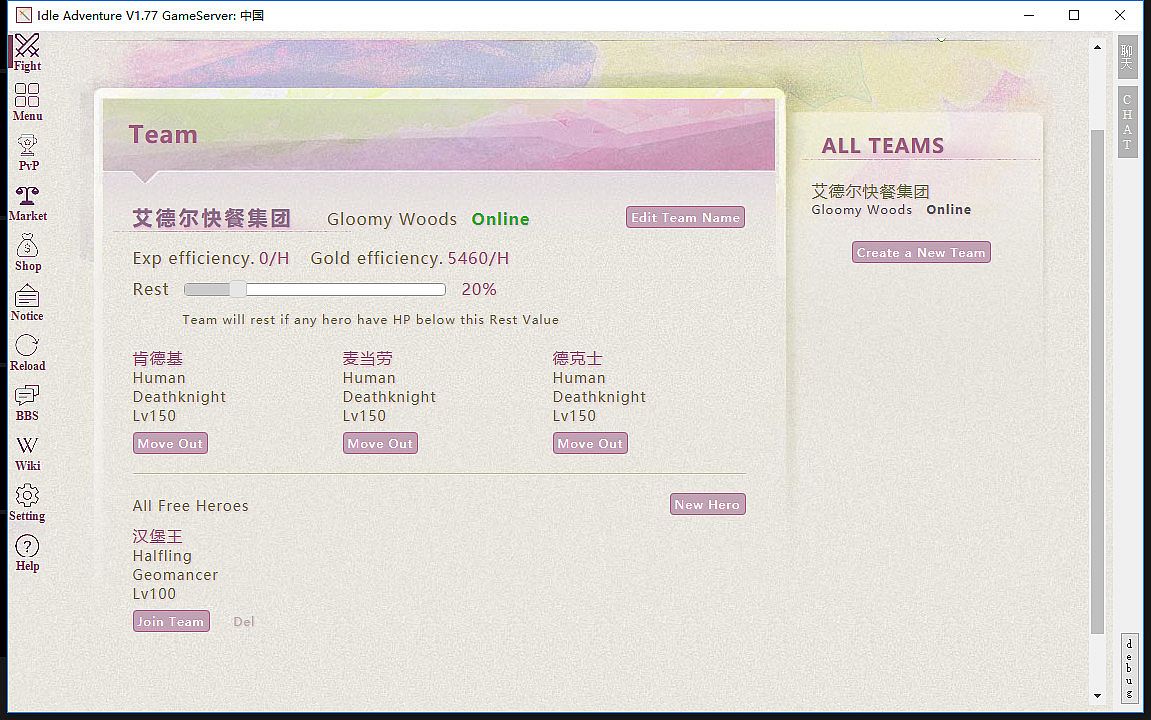Open the debug side tab
1151x720 pixels.
pyautogui.click(x=1129, y=669)
